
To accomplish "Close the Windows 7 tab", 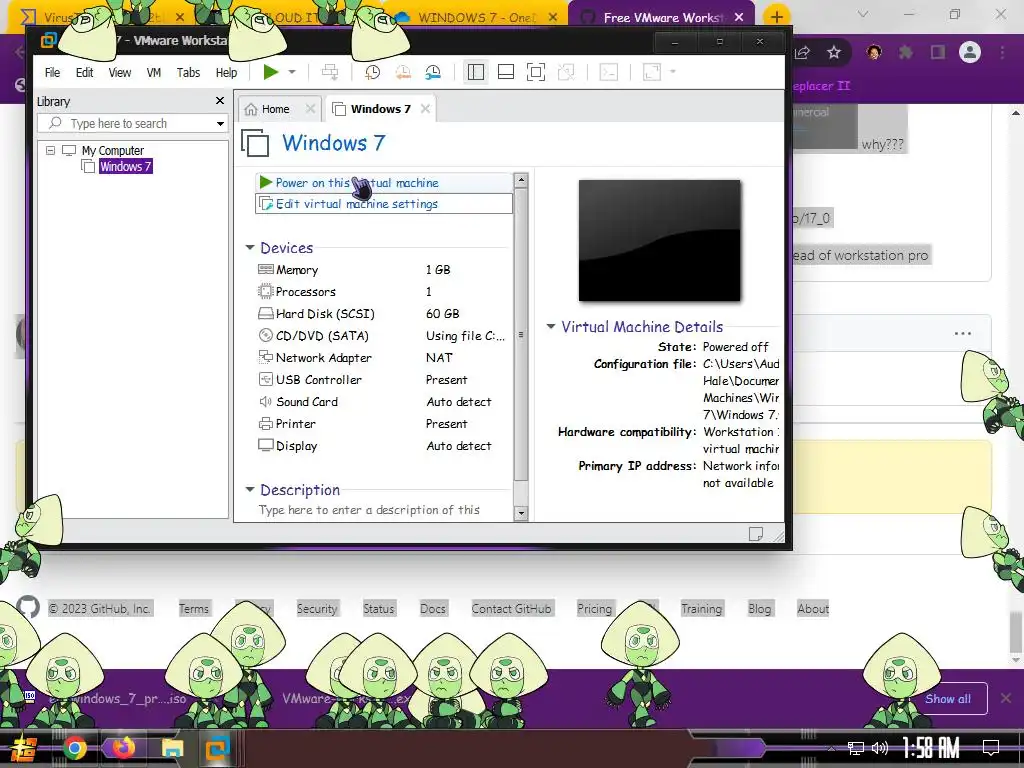I will click(425, 109).
